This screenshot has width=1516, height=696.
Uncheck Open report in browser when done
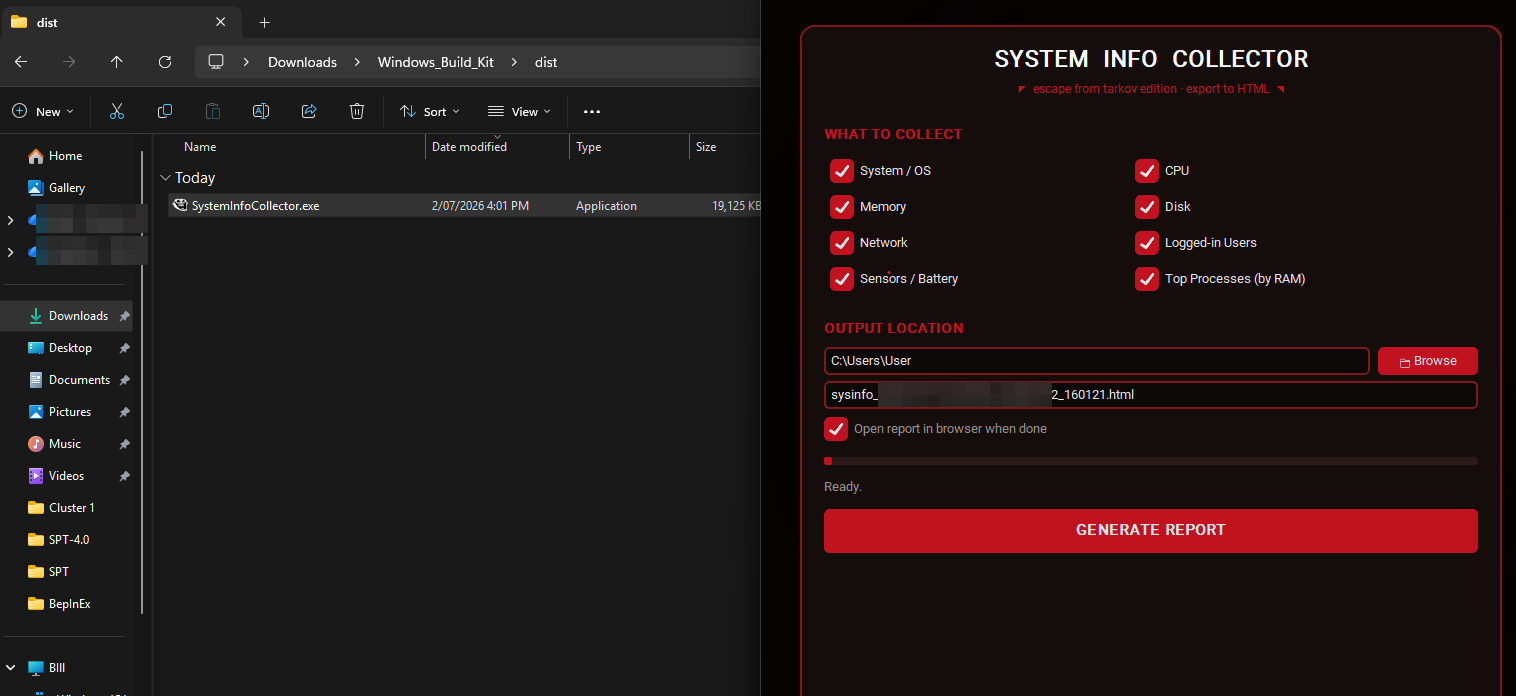pyautogui.click(x=836, y=429)
